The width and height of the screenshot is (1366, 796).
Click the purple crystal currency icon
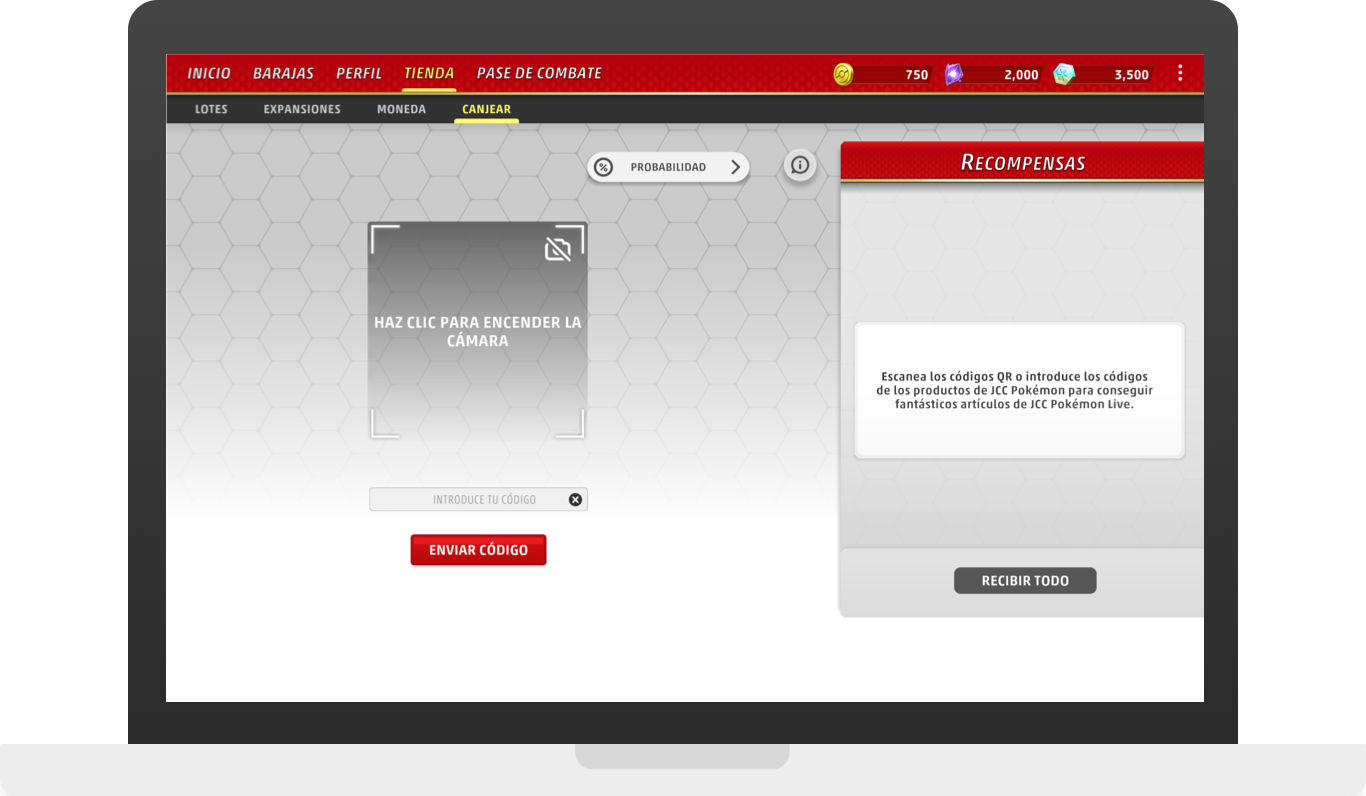click(954, 74)
